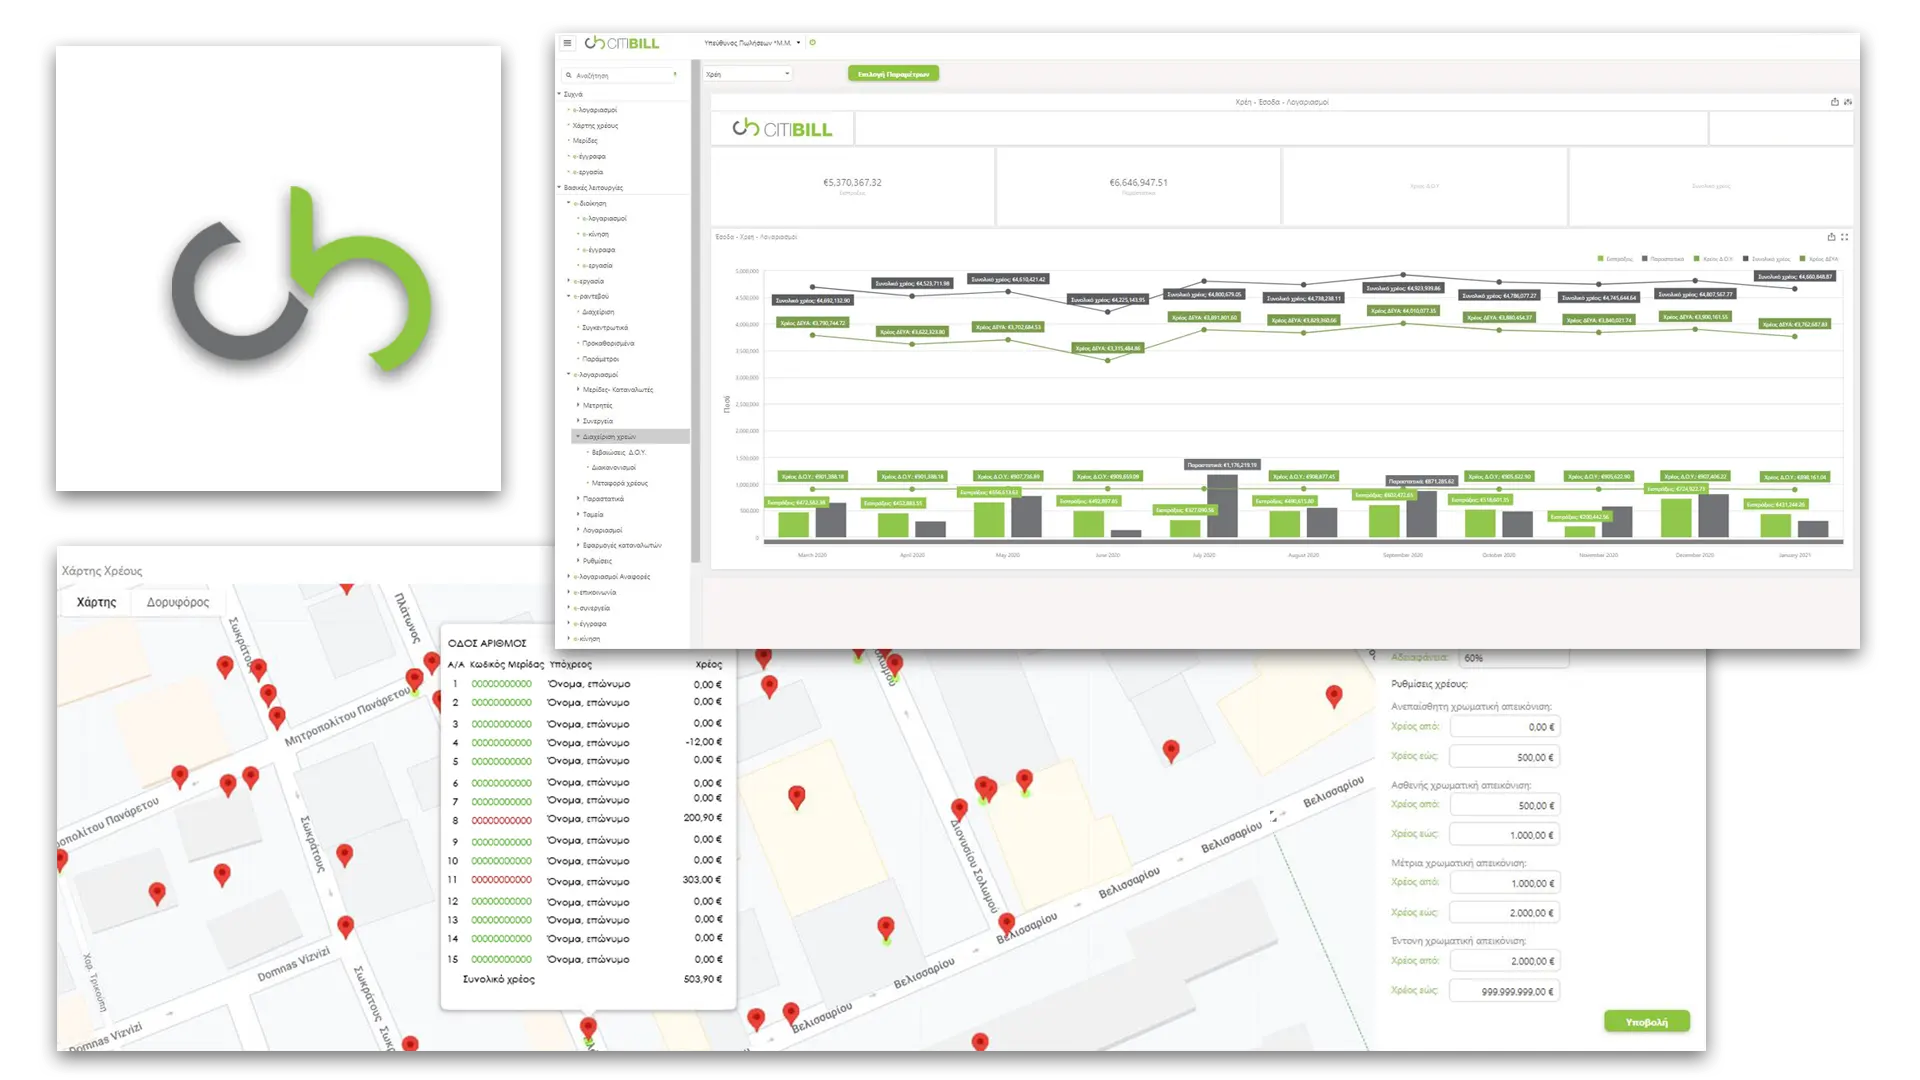Click the sidebar vertical scrollbar

click(x=695, y=310)
